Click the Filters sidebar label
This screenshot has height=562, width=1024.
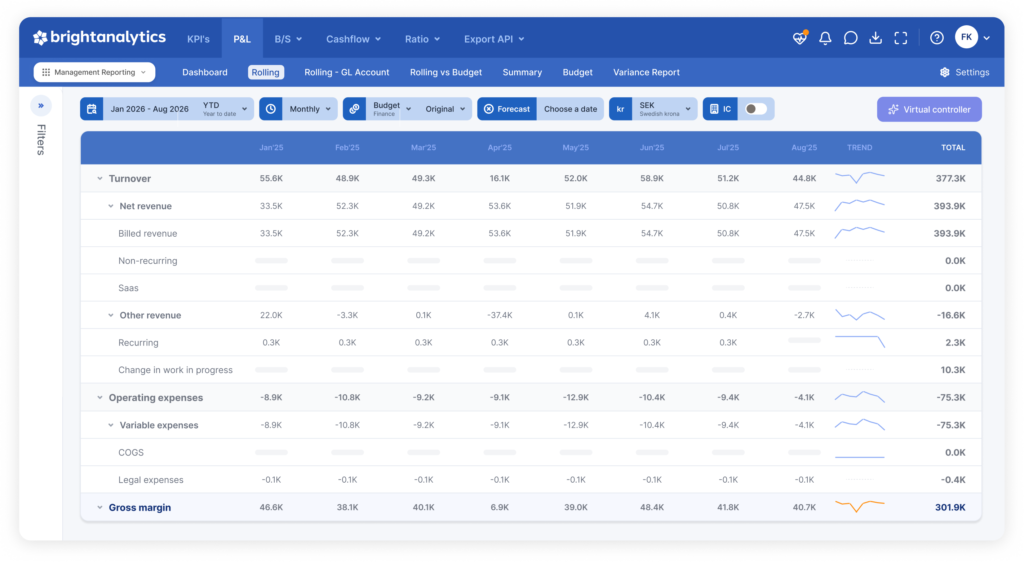[x=40, y=140]
